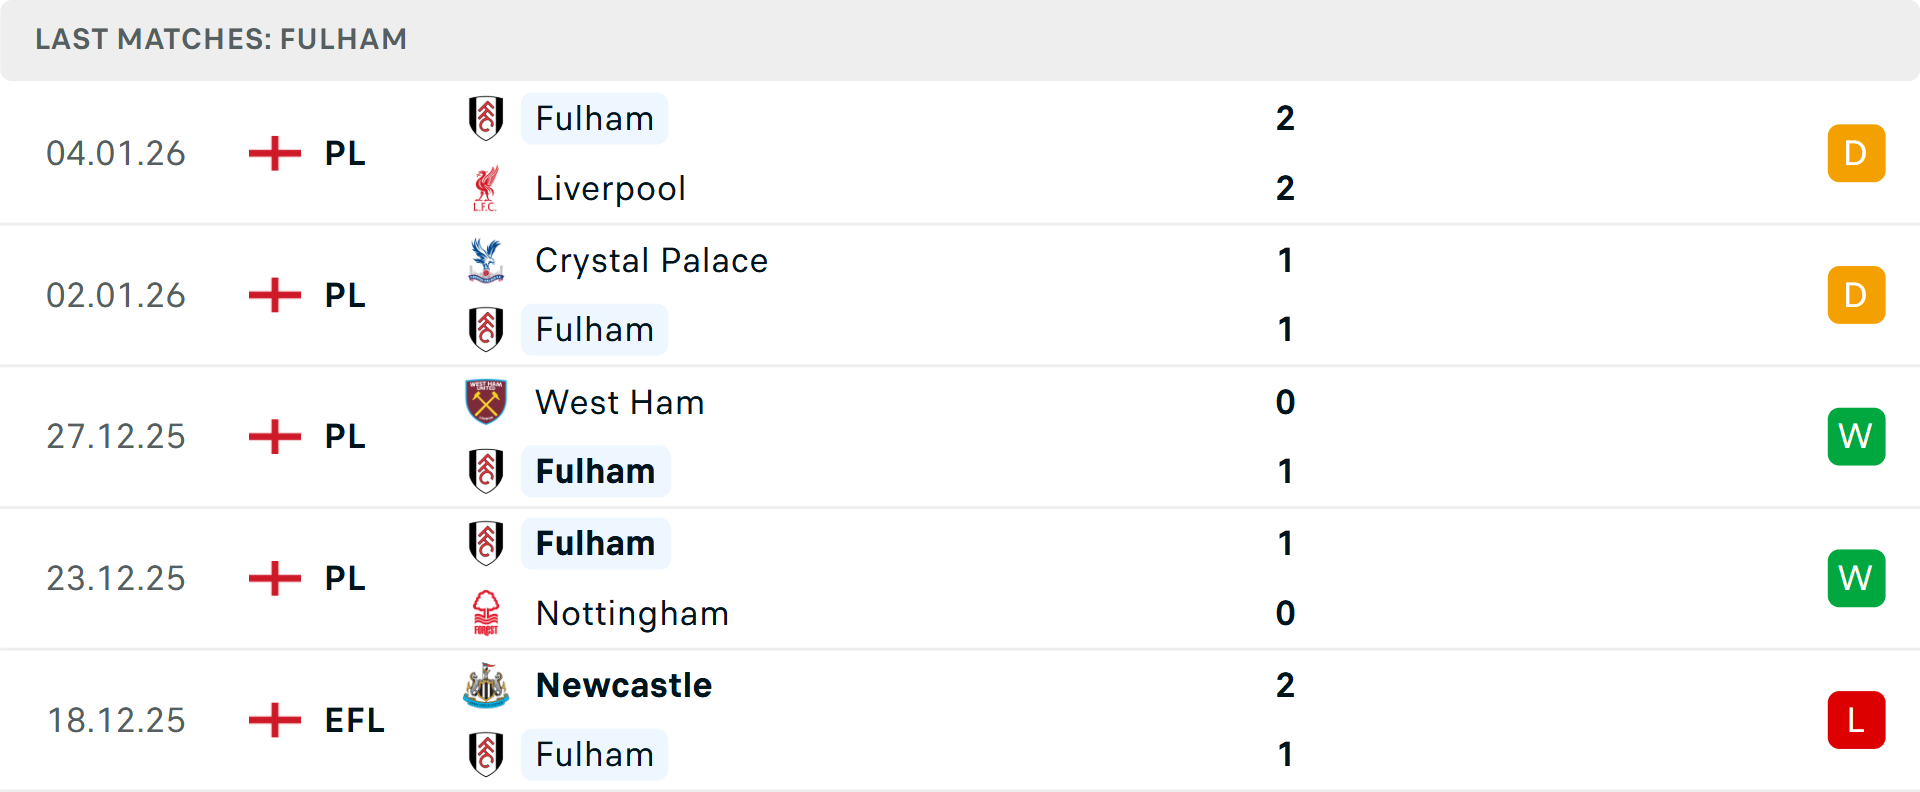Open the Liverpool team link

click(610, 189)
